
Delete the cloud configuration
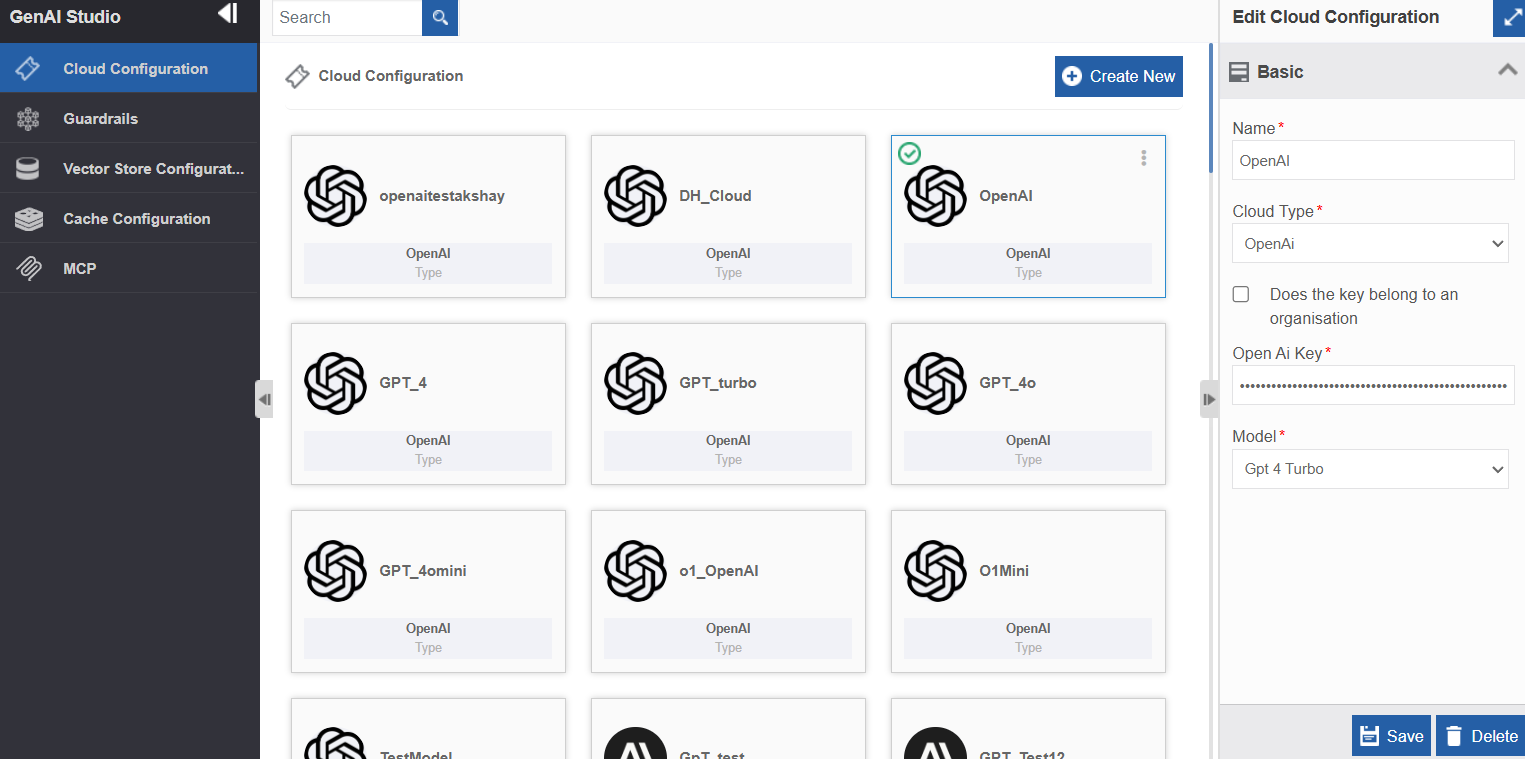(x=1481, y=736)
